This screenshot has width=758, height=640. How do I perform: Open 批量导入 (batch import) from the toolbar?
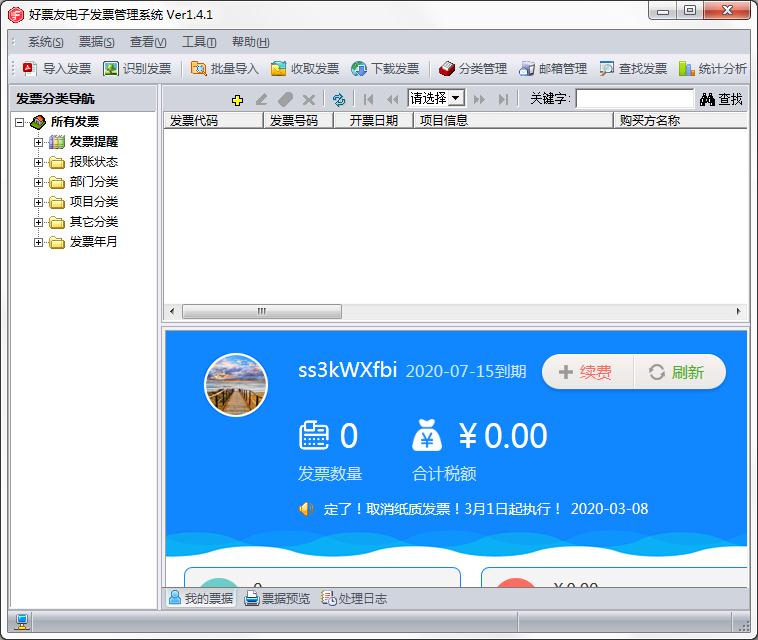click(199, 69)
